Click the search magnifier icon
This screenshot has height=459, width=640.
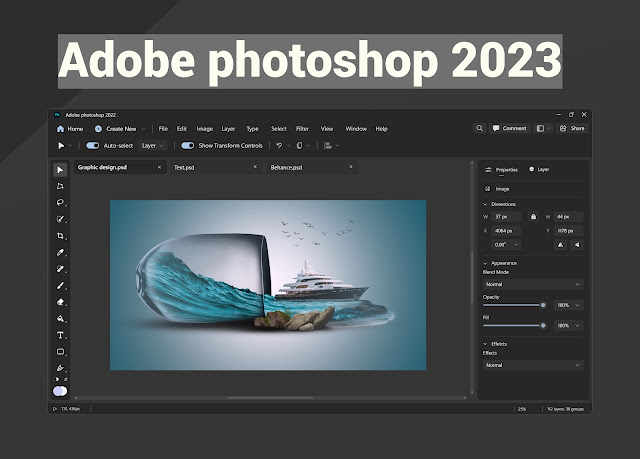(480, 129)
